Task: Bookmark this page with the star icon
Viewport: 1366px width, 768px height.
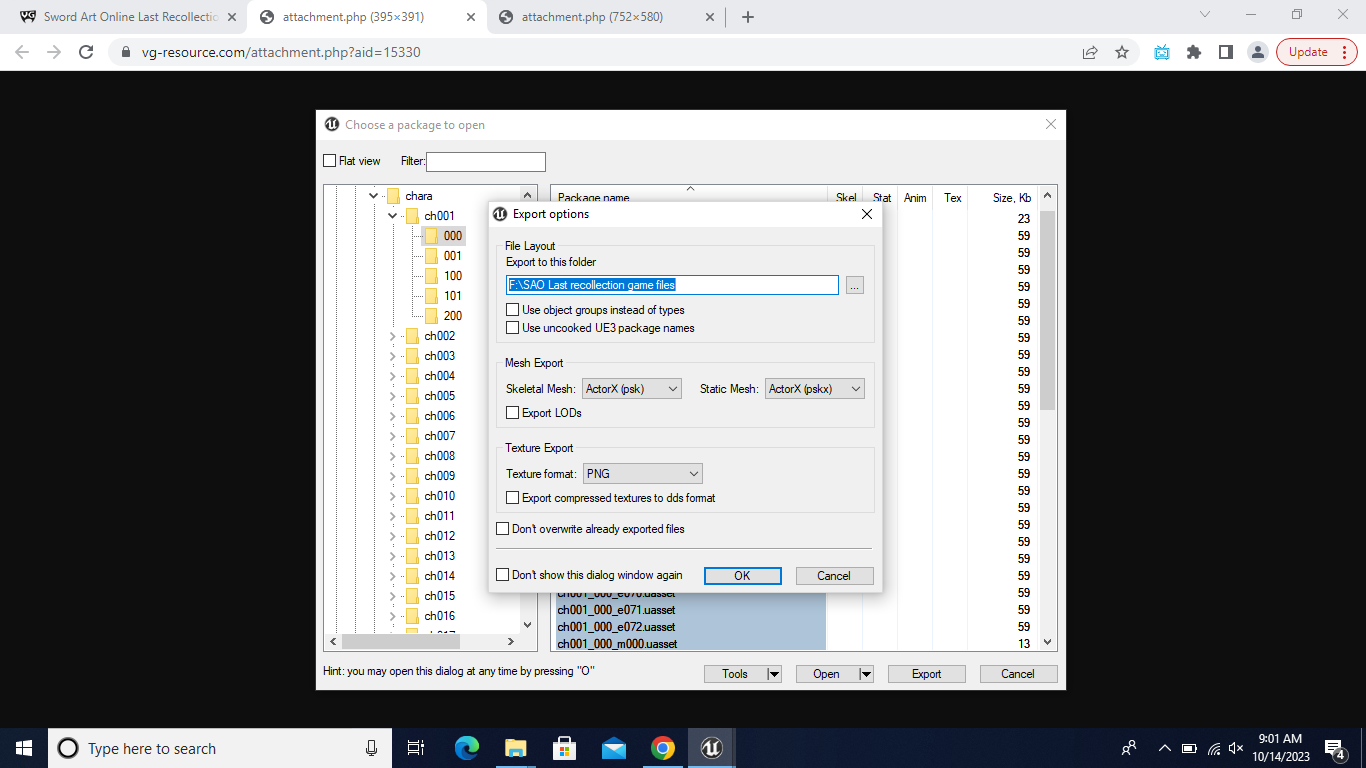Action: coord(1122,52)
